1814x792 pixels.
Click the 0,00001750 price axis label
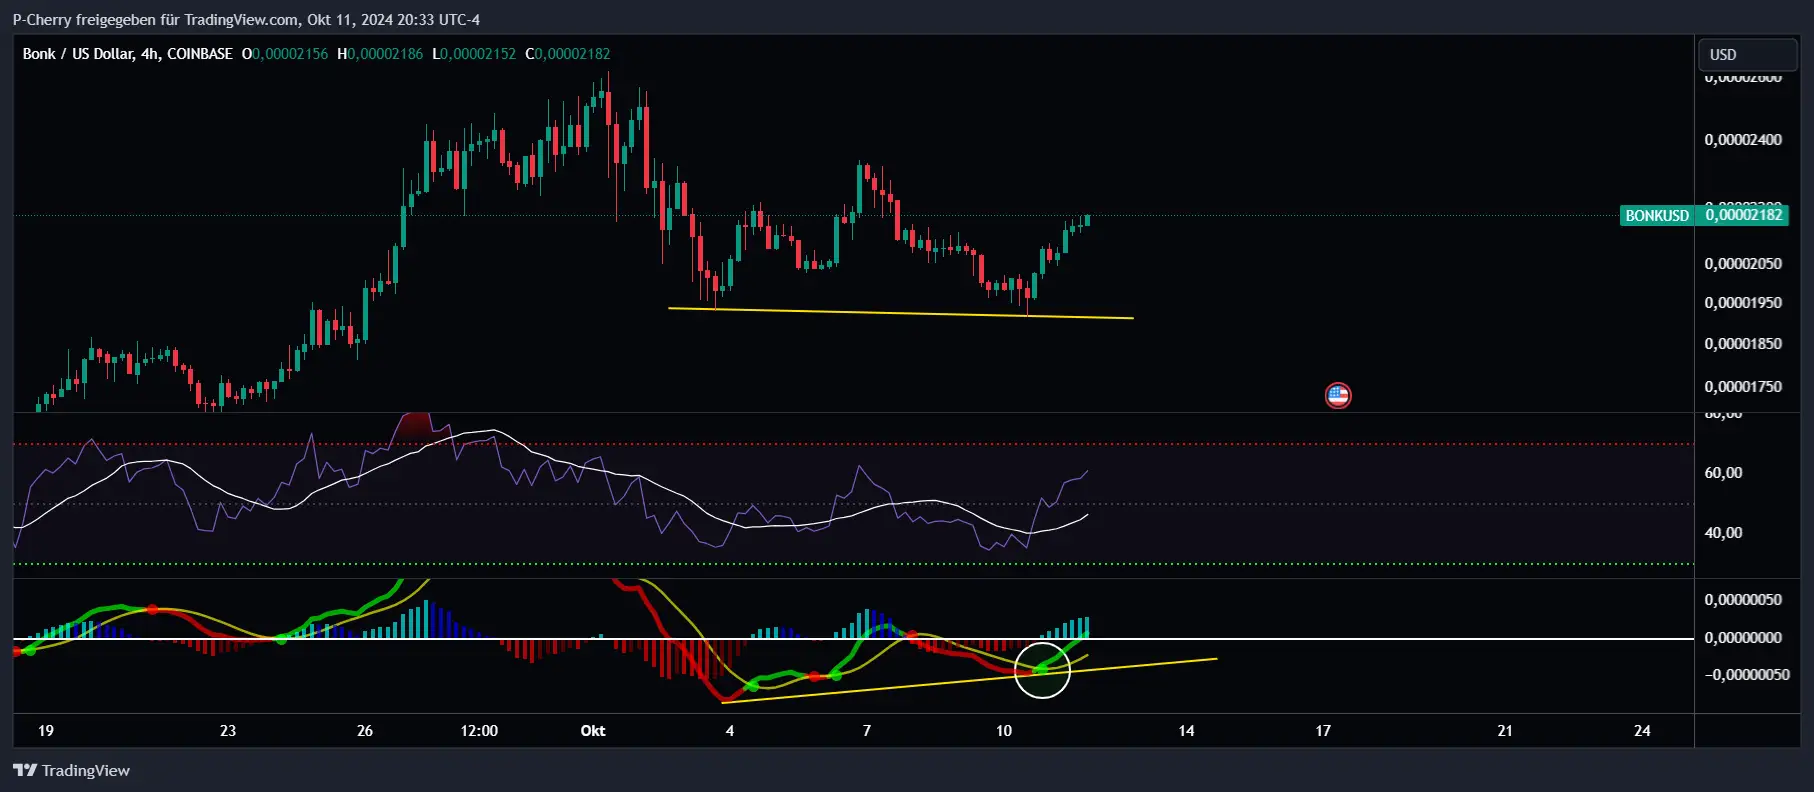pos(1743,387)
